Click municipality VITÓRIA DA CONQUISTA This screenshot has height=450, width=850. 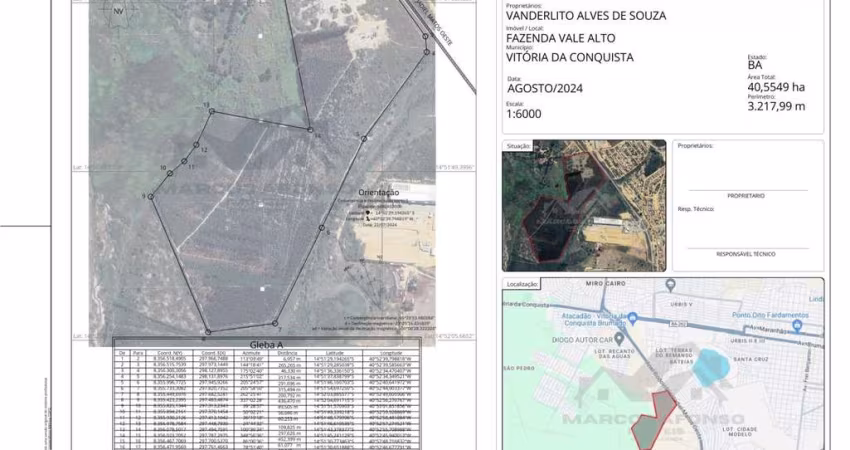coord(570,57)
